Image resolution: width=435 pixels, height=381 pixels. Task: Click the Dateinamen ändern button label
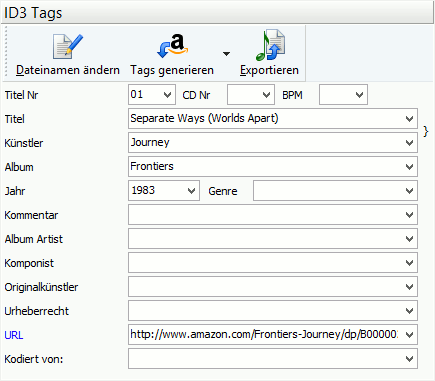(68, 70)
